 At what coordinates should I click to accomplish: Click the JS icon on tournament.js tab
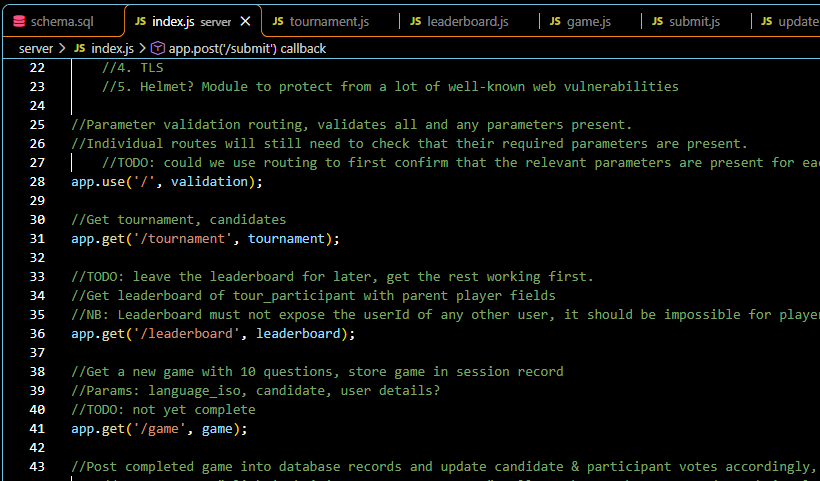coord(278,21)
